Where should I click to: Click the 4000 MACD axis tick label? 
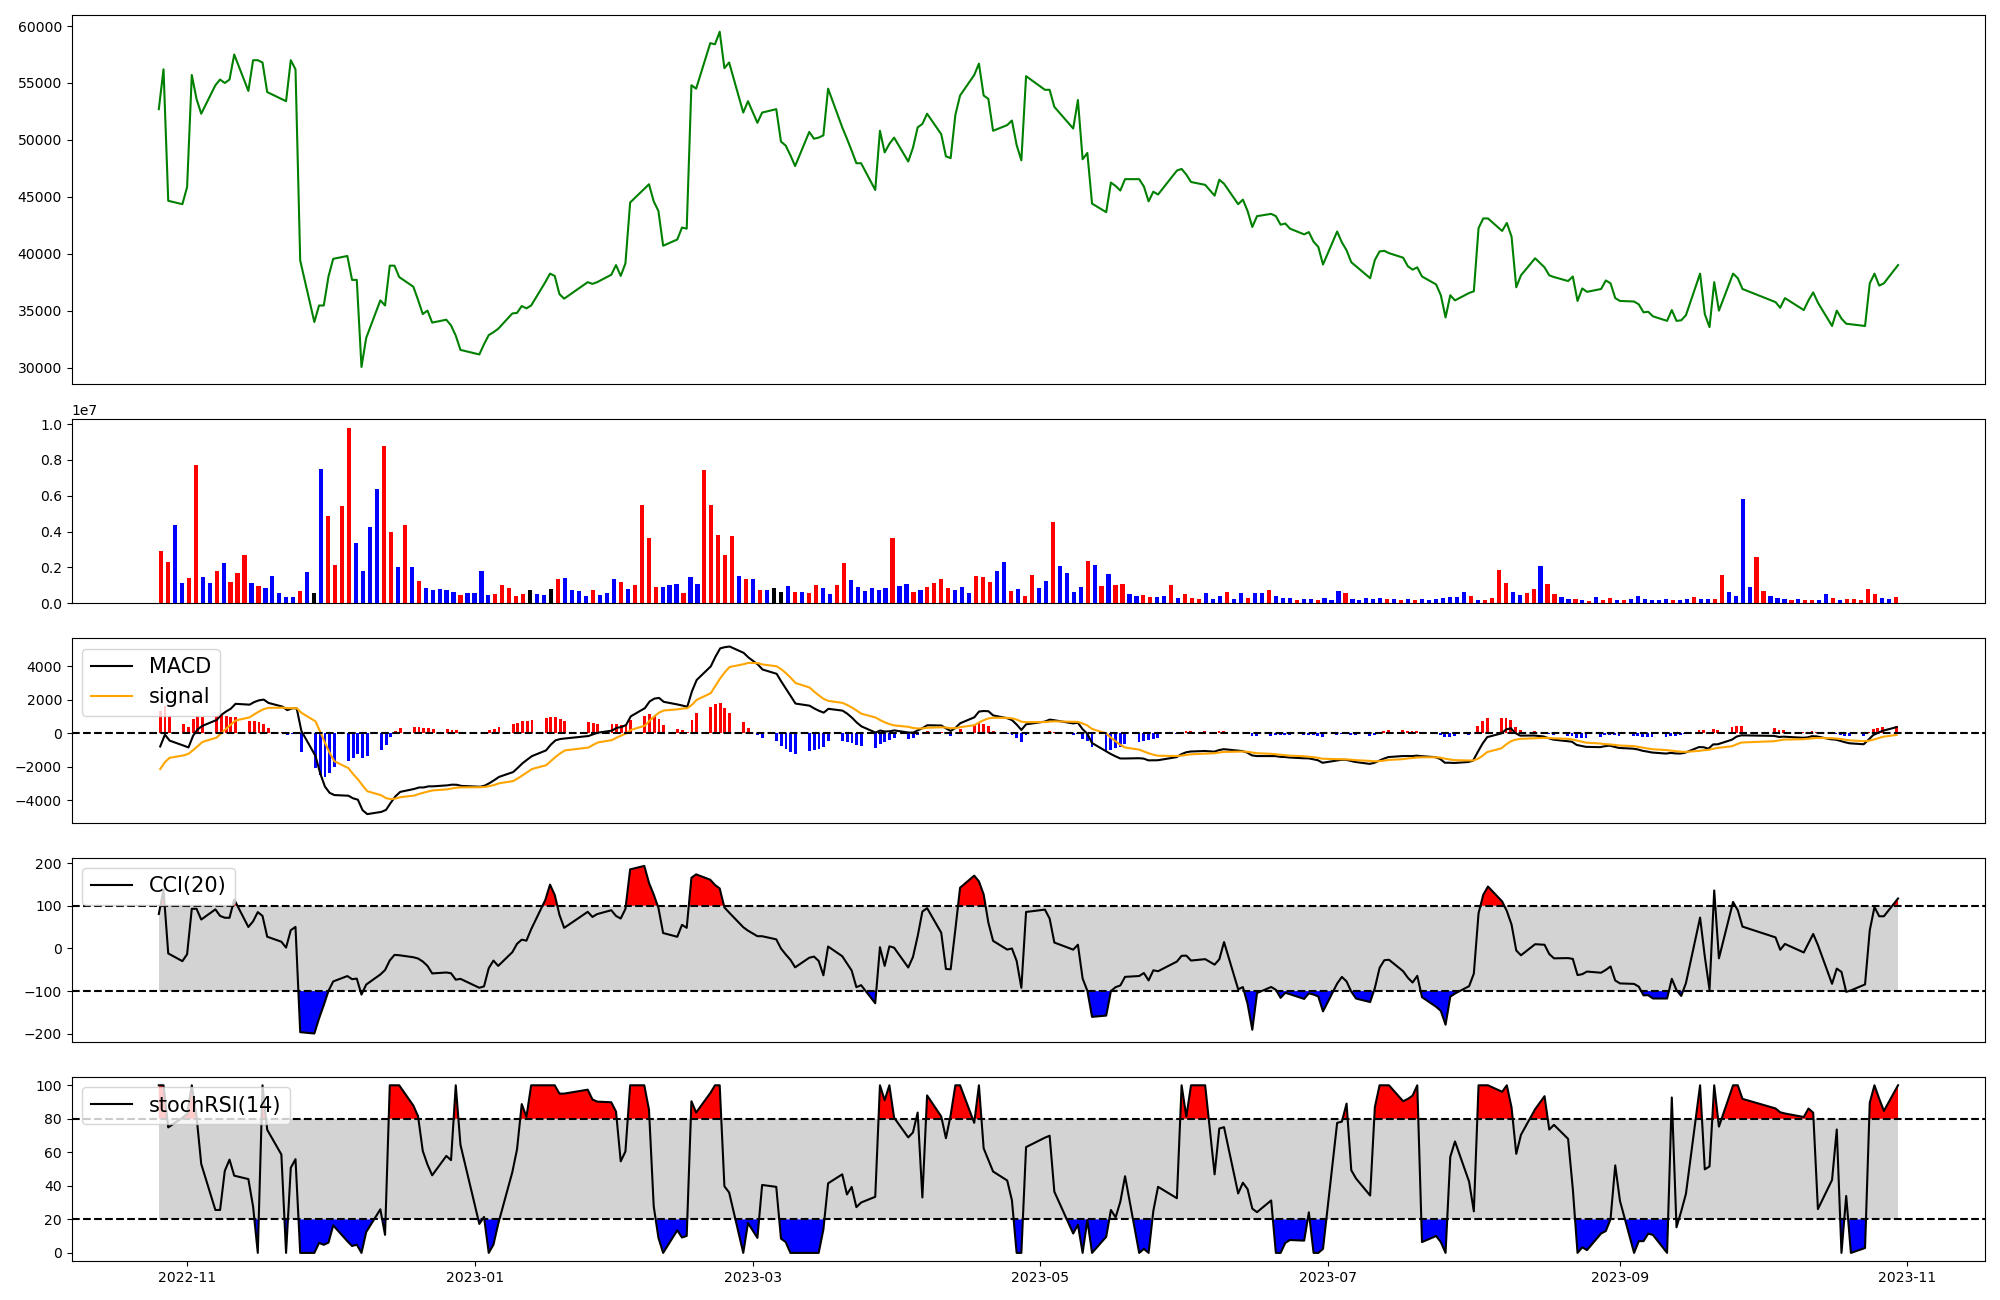[44, 667]
